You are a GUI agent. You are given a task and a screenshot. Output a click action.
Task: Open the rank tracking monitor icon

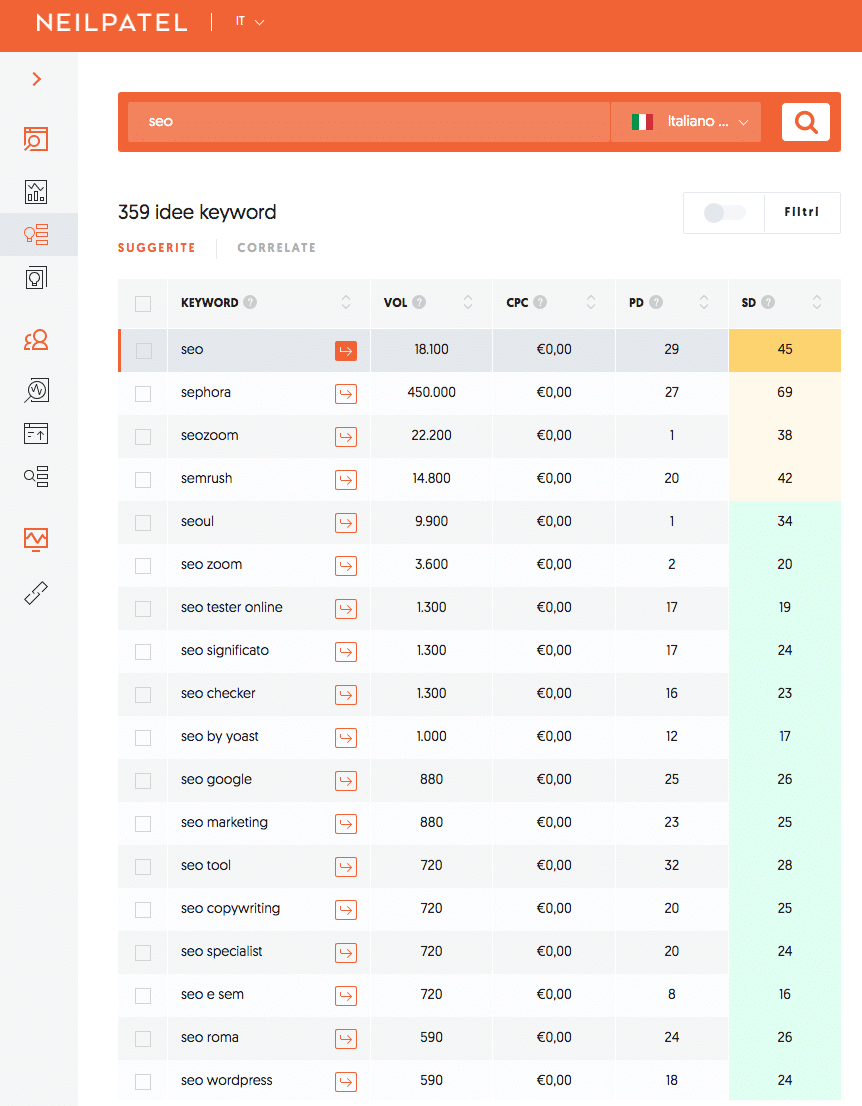[36, 539]
